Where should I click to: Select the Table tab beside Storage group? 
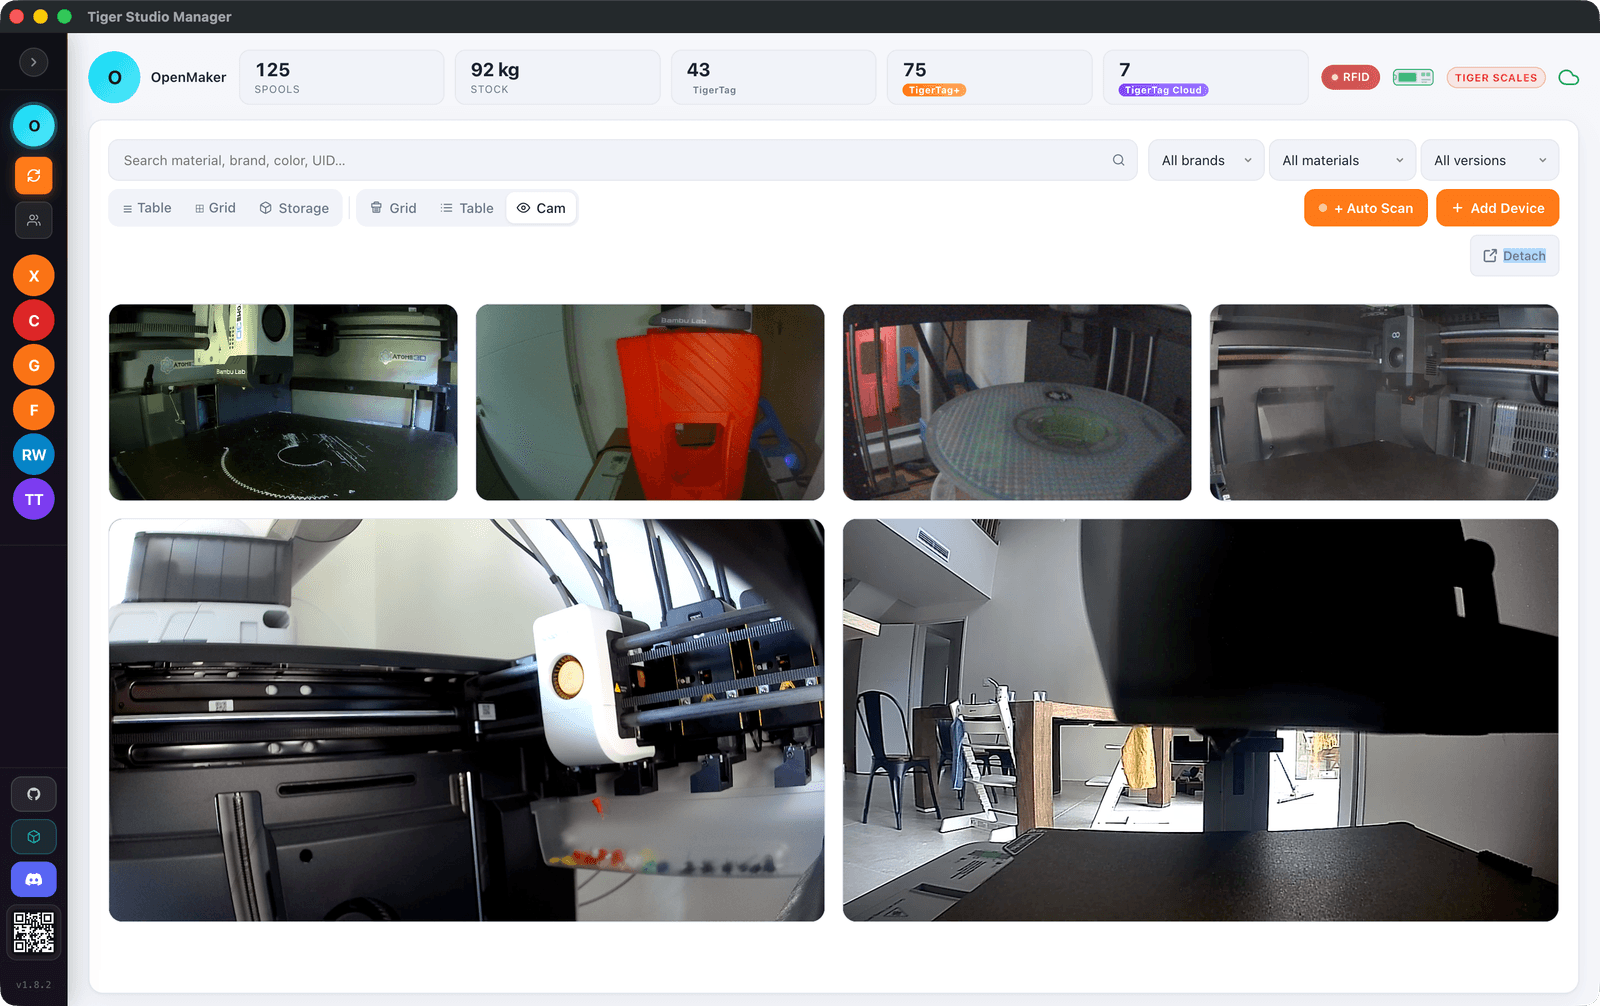(147, 208)
